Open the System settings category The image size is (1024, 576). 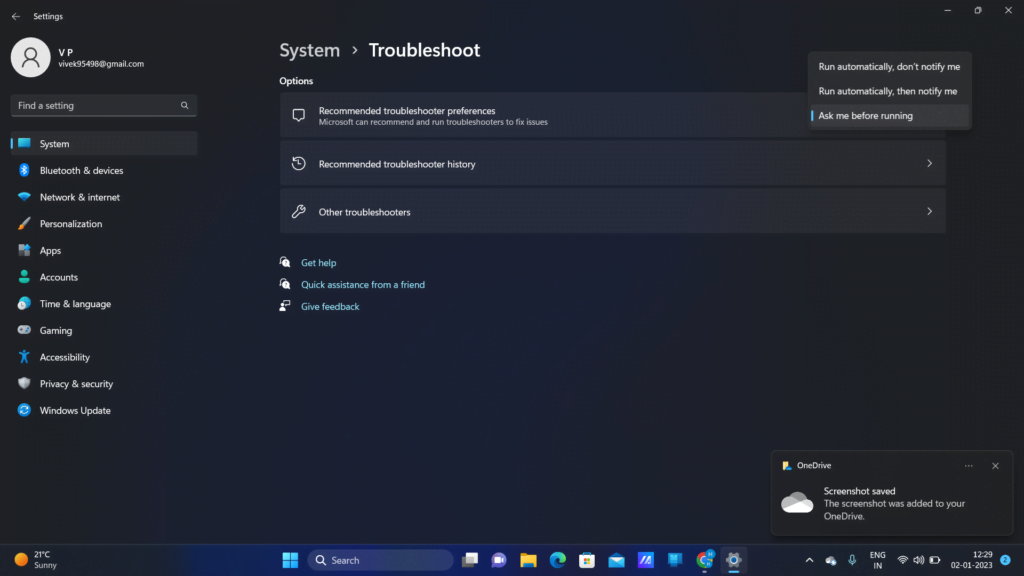point(104,144)
